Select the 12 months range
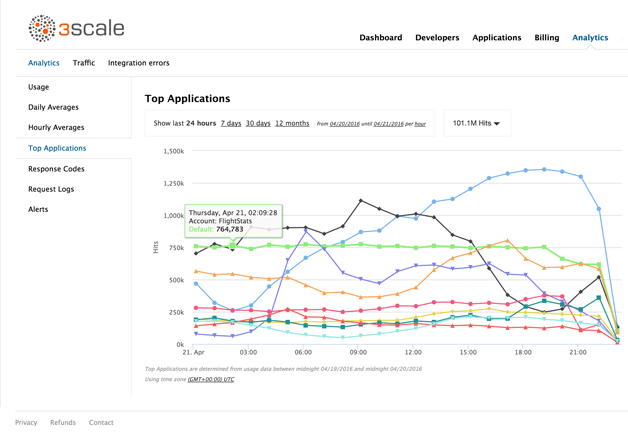Viewport: 628px width, 436px height. tap(291, 123)
